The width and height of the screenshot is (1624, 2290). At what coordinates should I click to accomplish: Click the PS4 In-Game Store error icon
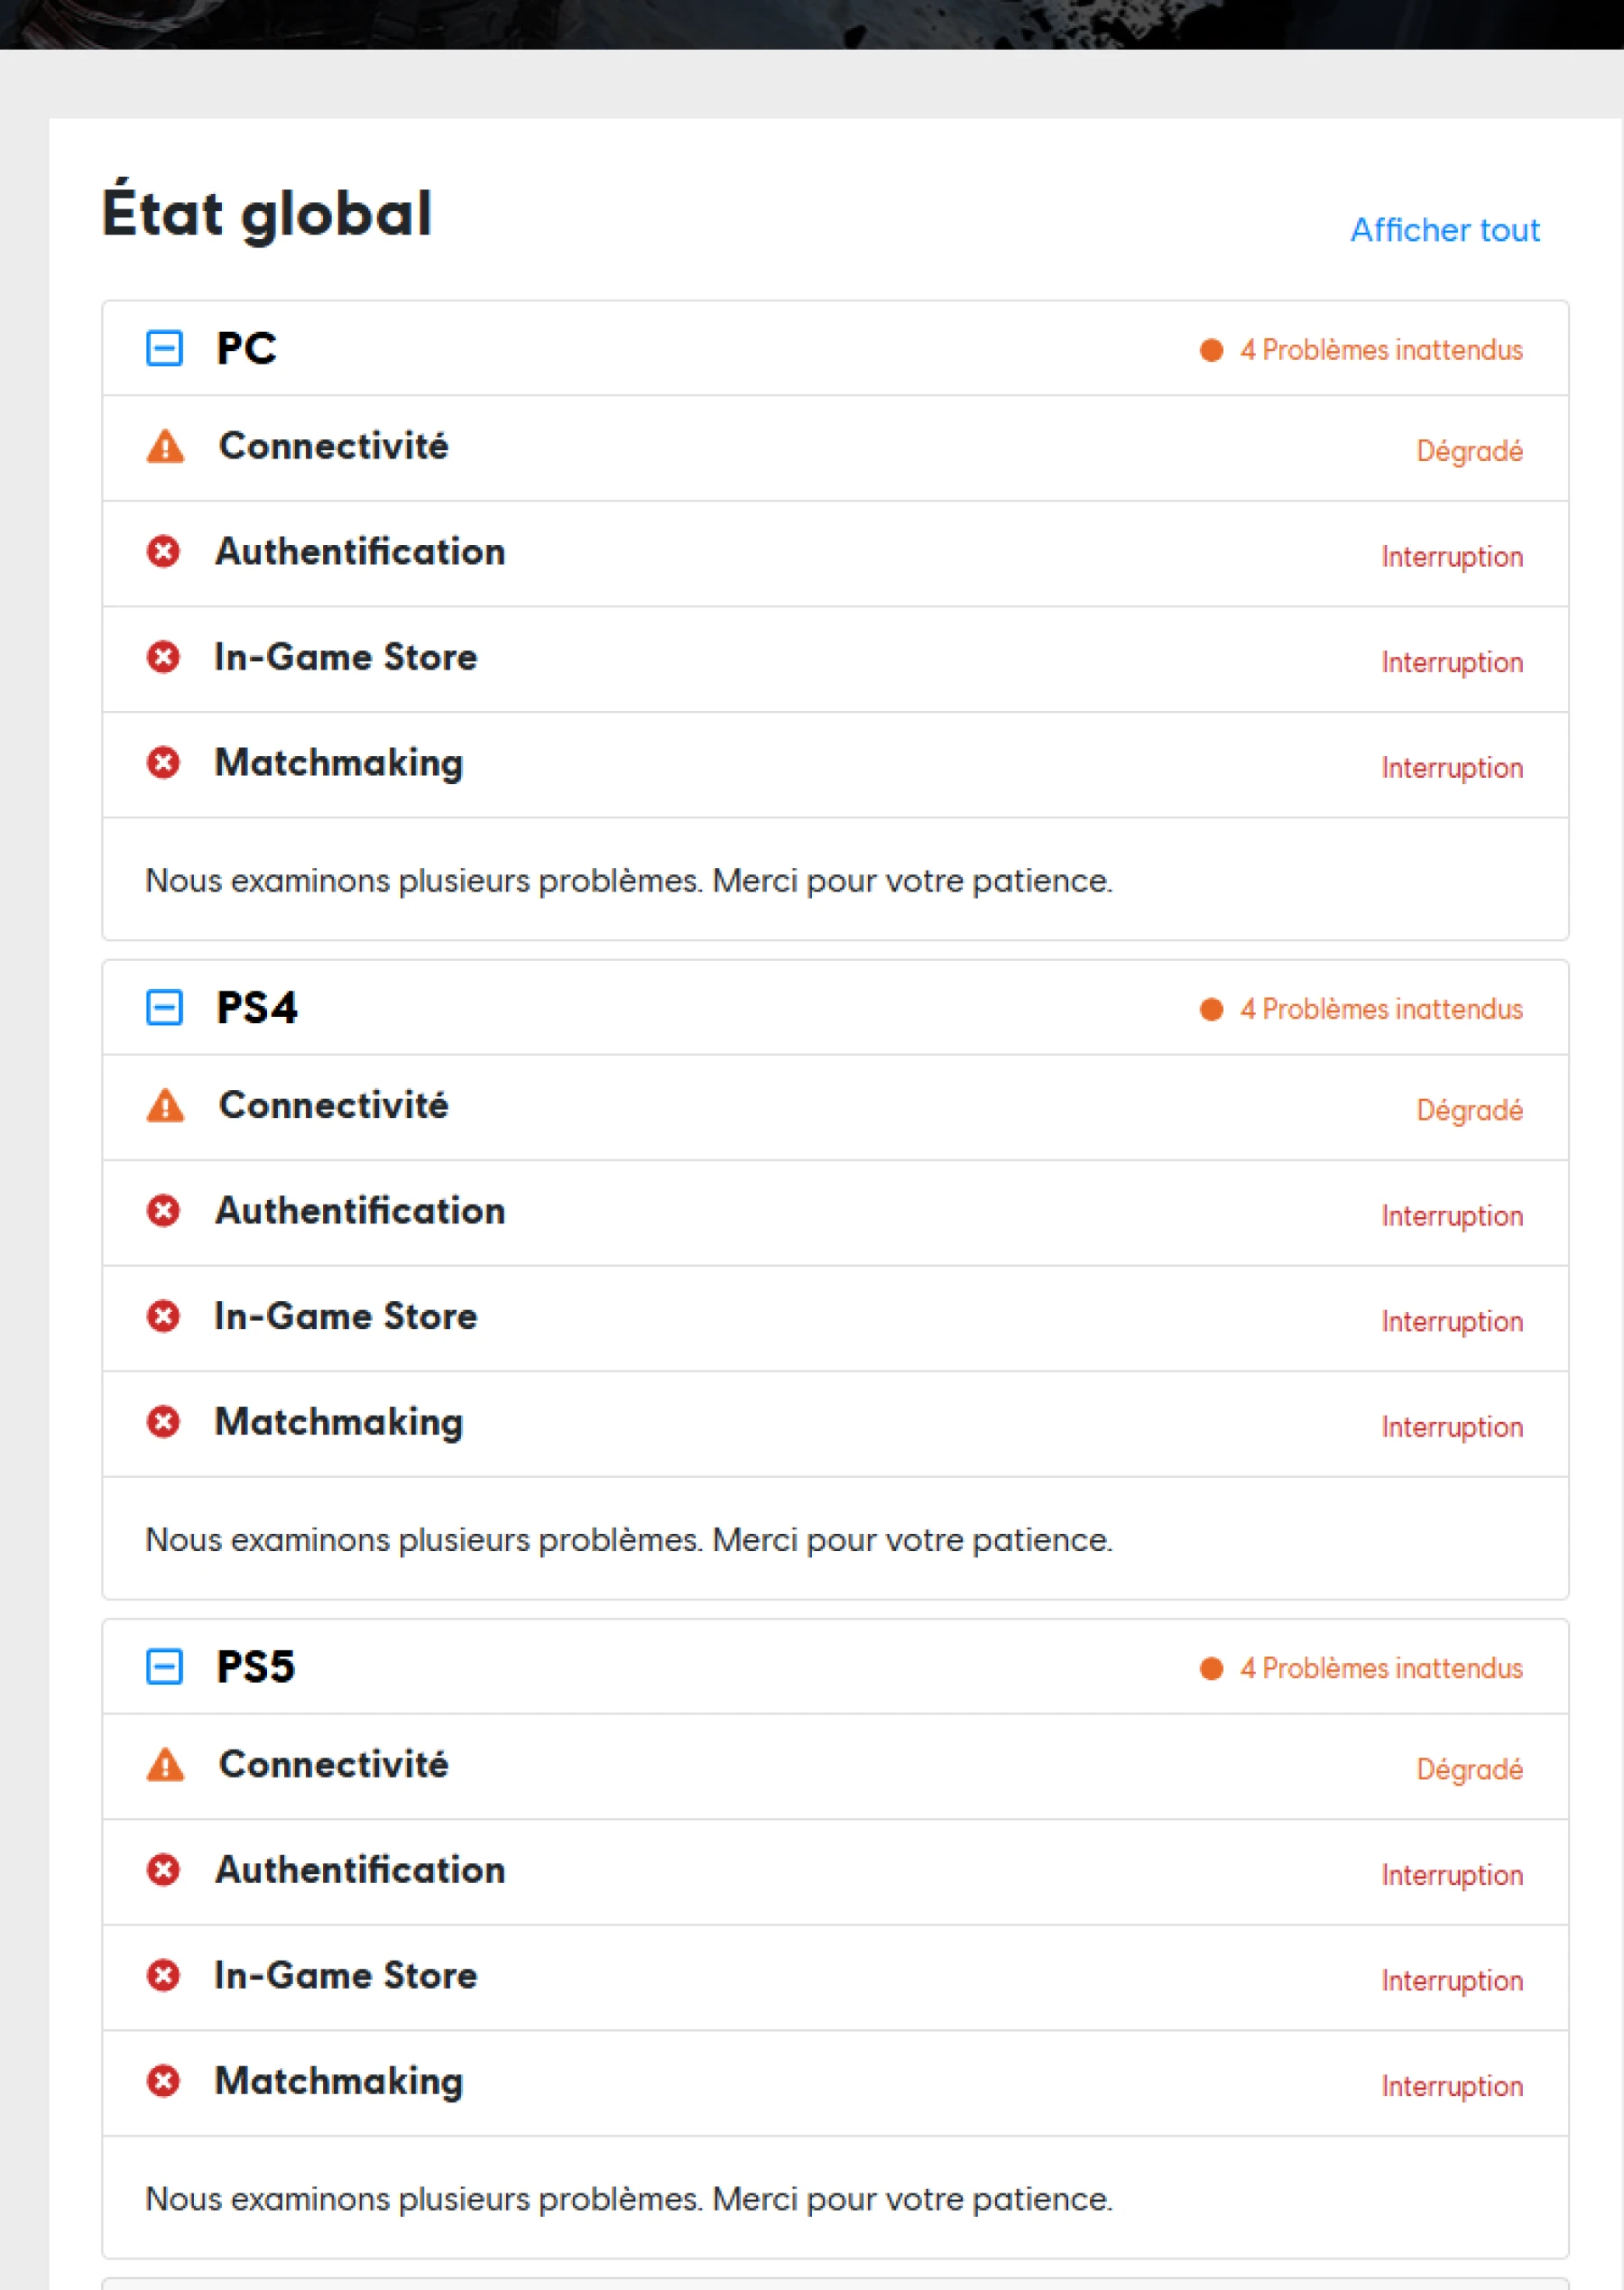click(163, 1316)
